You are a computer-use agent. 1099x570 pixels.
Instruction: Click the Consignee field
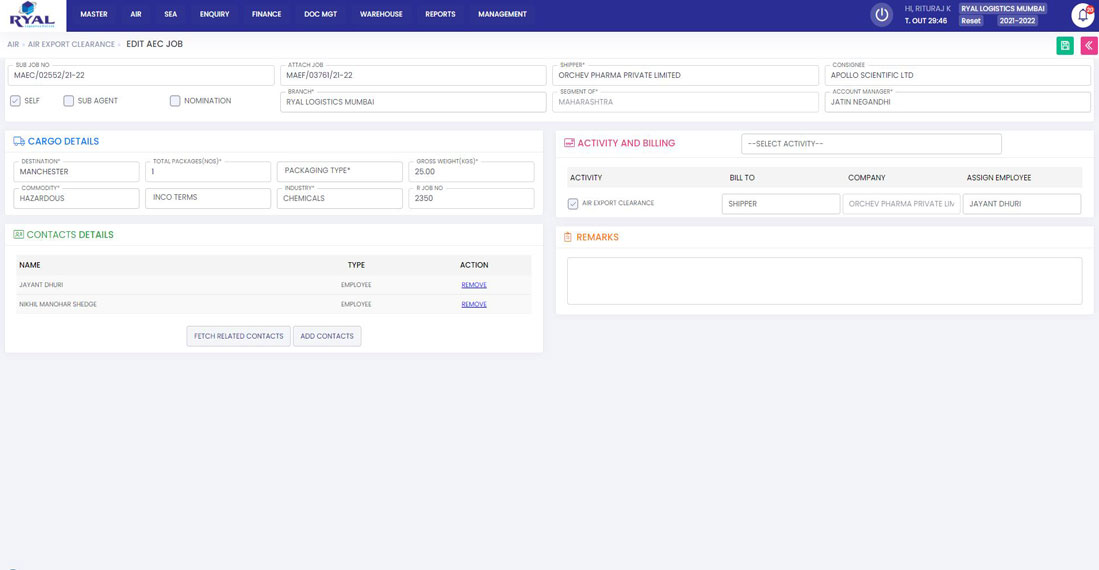[x=957, y=76]
